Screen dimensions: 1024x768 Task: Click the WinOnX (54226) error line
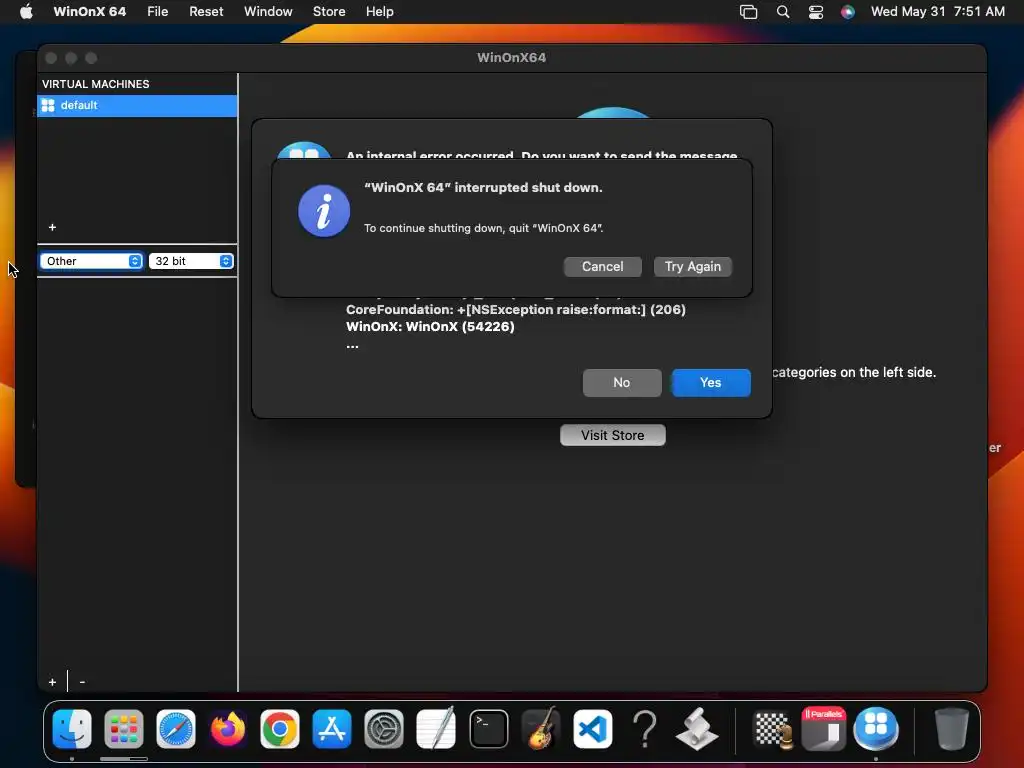(430, 327)
